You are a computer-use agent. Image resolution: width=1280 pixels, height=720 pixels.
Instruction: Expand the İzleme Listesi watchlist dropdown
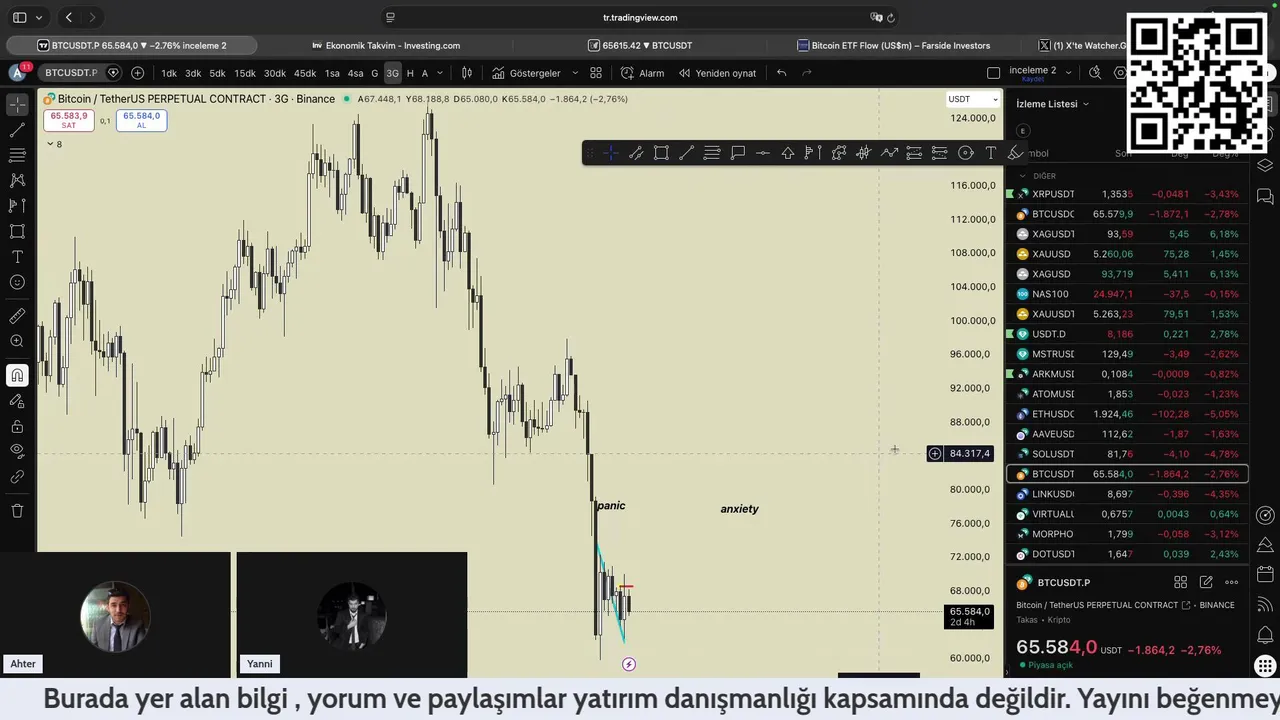pos(1053,104)
